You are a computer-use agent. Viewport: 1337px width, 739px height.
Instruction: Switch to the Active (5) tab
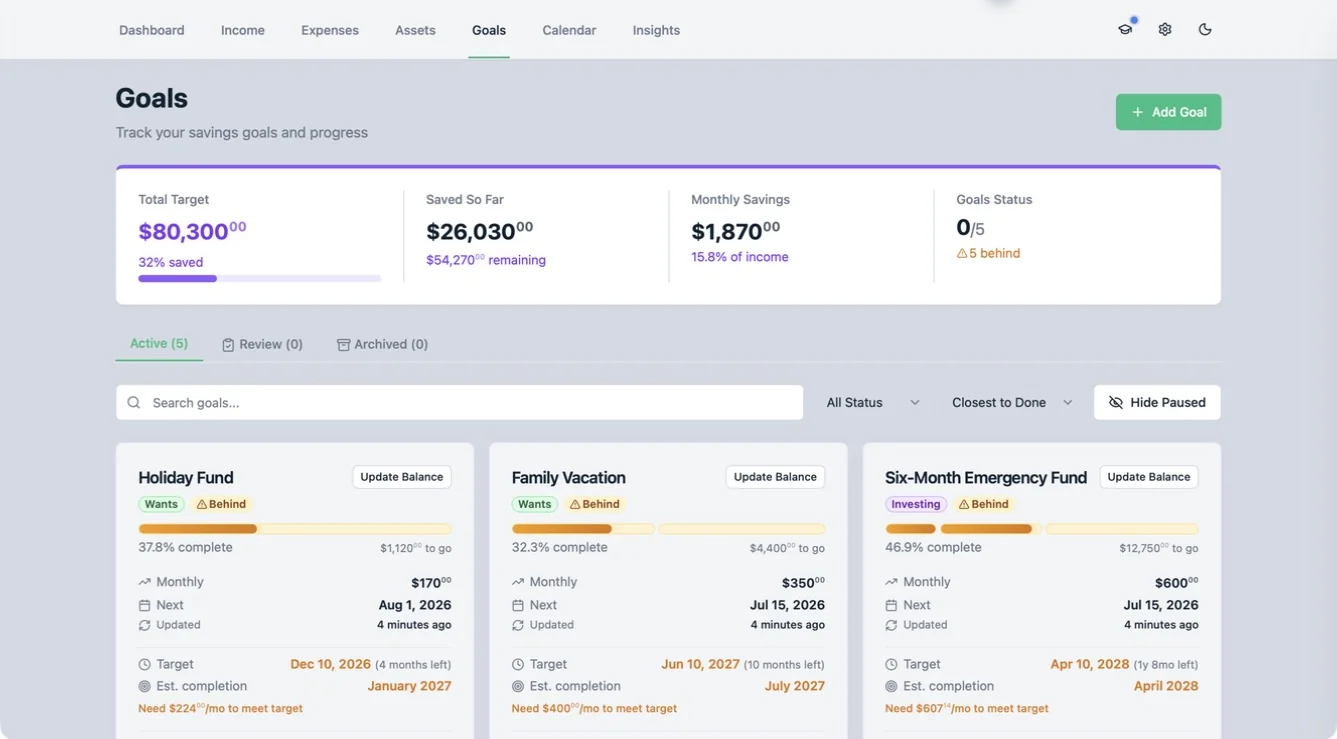click(x=159, y=344)
